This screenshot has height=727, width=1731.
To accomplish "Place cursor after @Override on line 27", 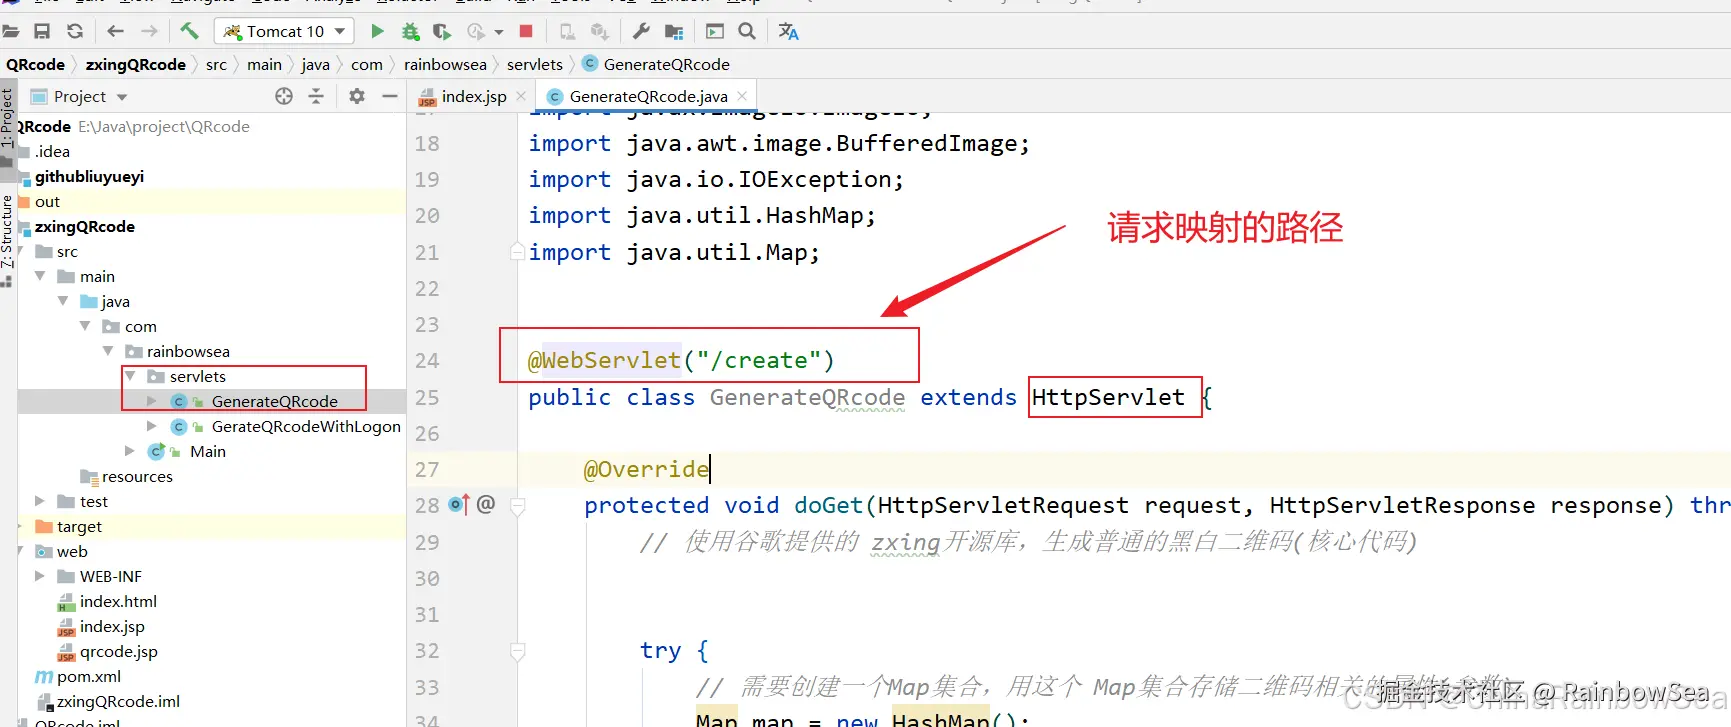I will [710, 469].
